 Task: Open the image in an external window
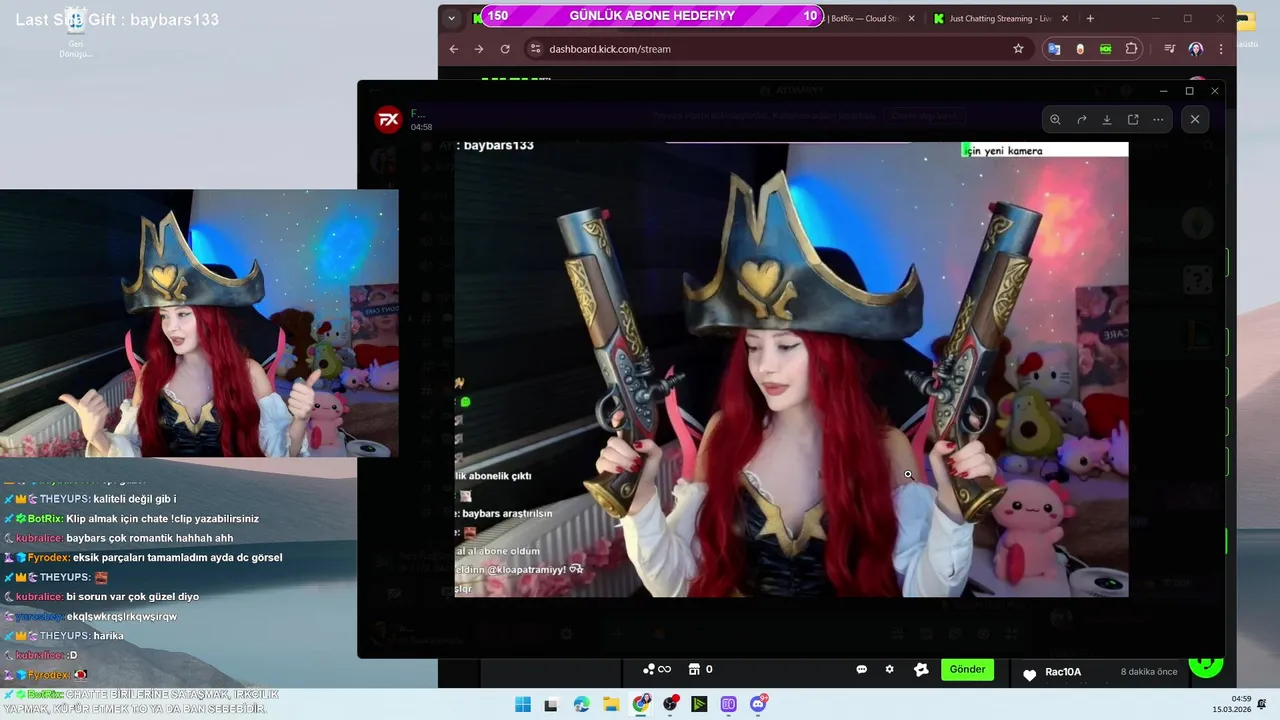click(x=1133, y=119)
